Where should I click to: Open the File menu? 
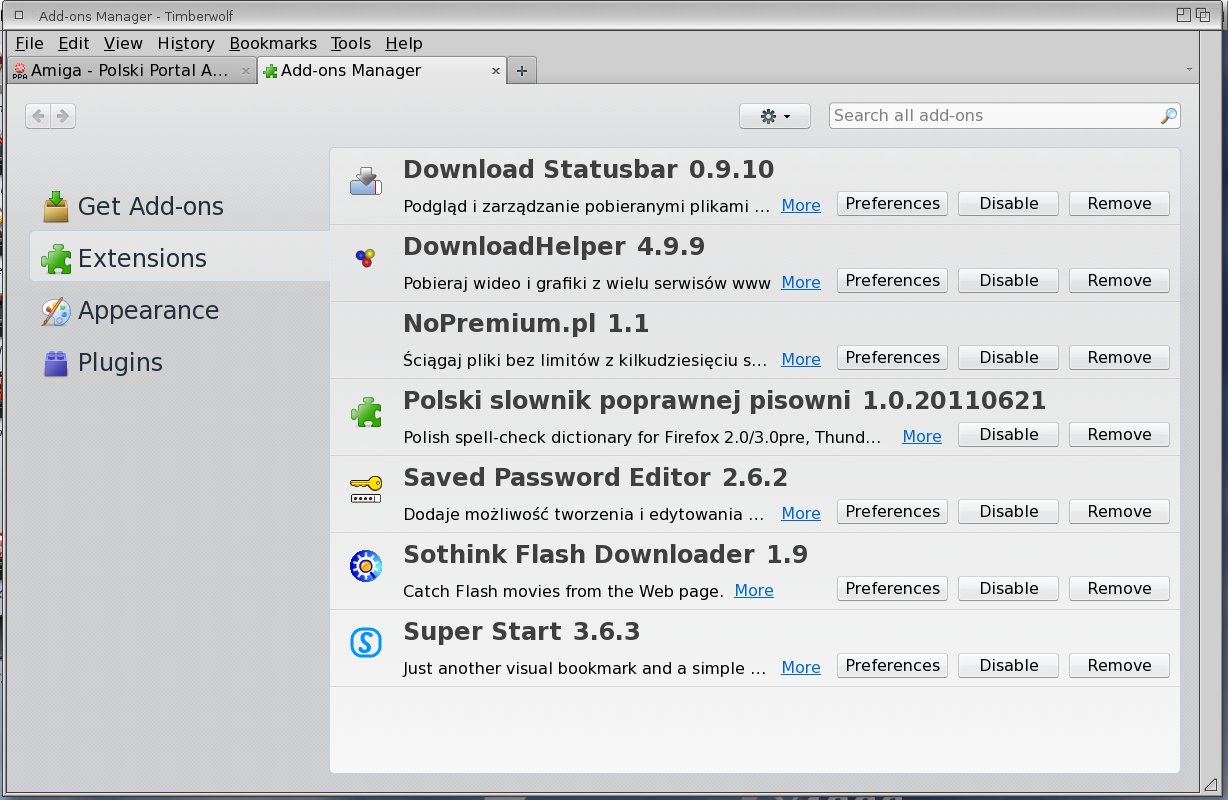[29, 43]
